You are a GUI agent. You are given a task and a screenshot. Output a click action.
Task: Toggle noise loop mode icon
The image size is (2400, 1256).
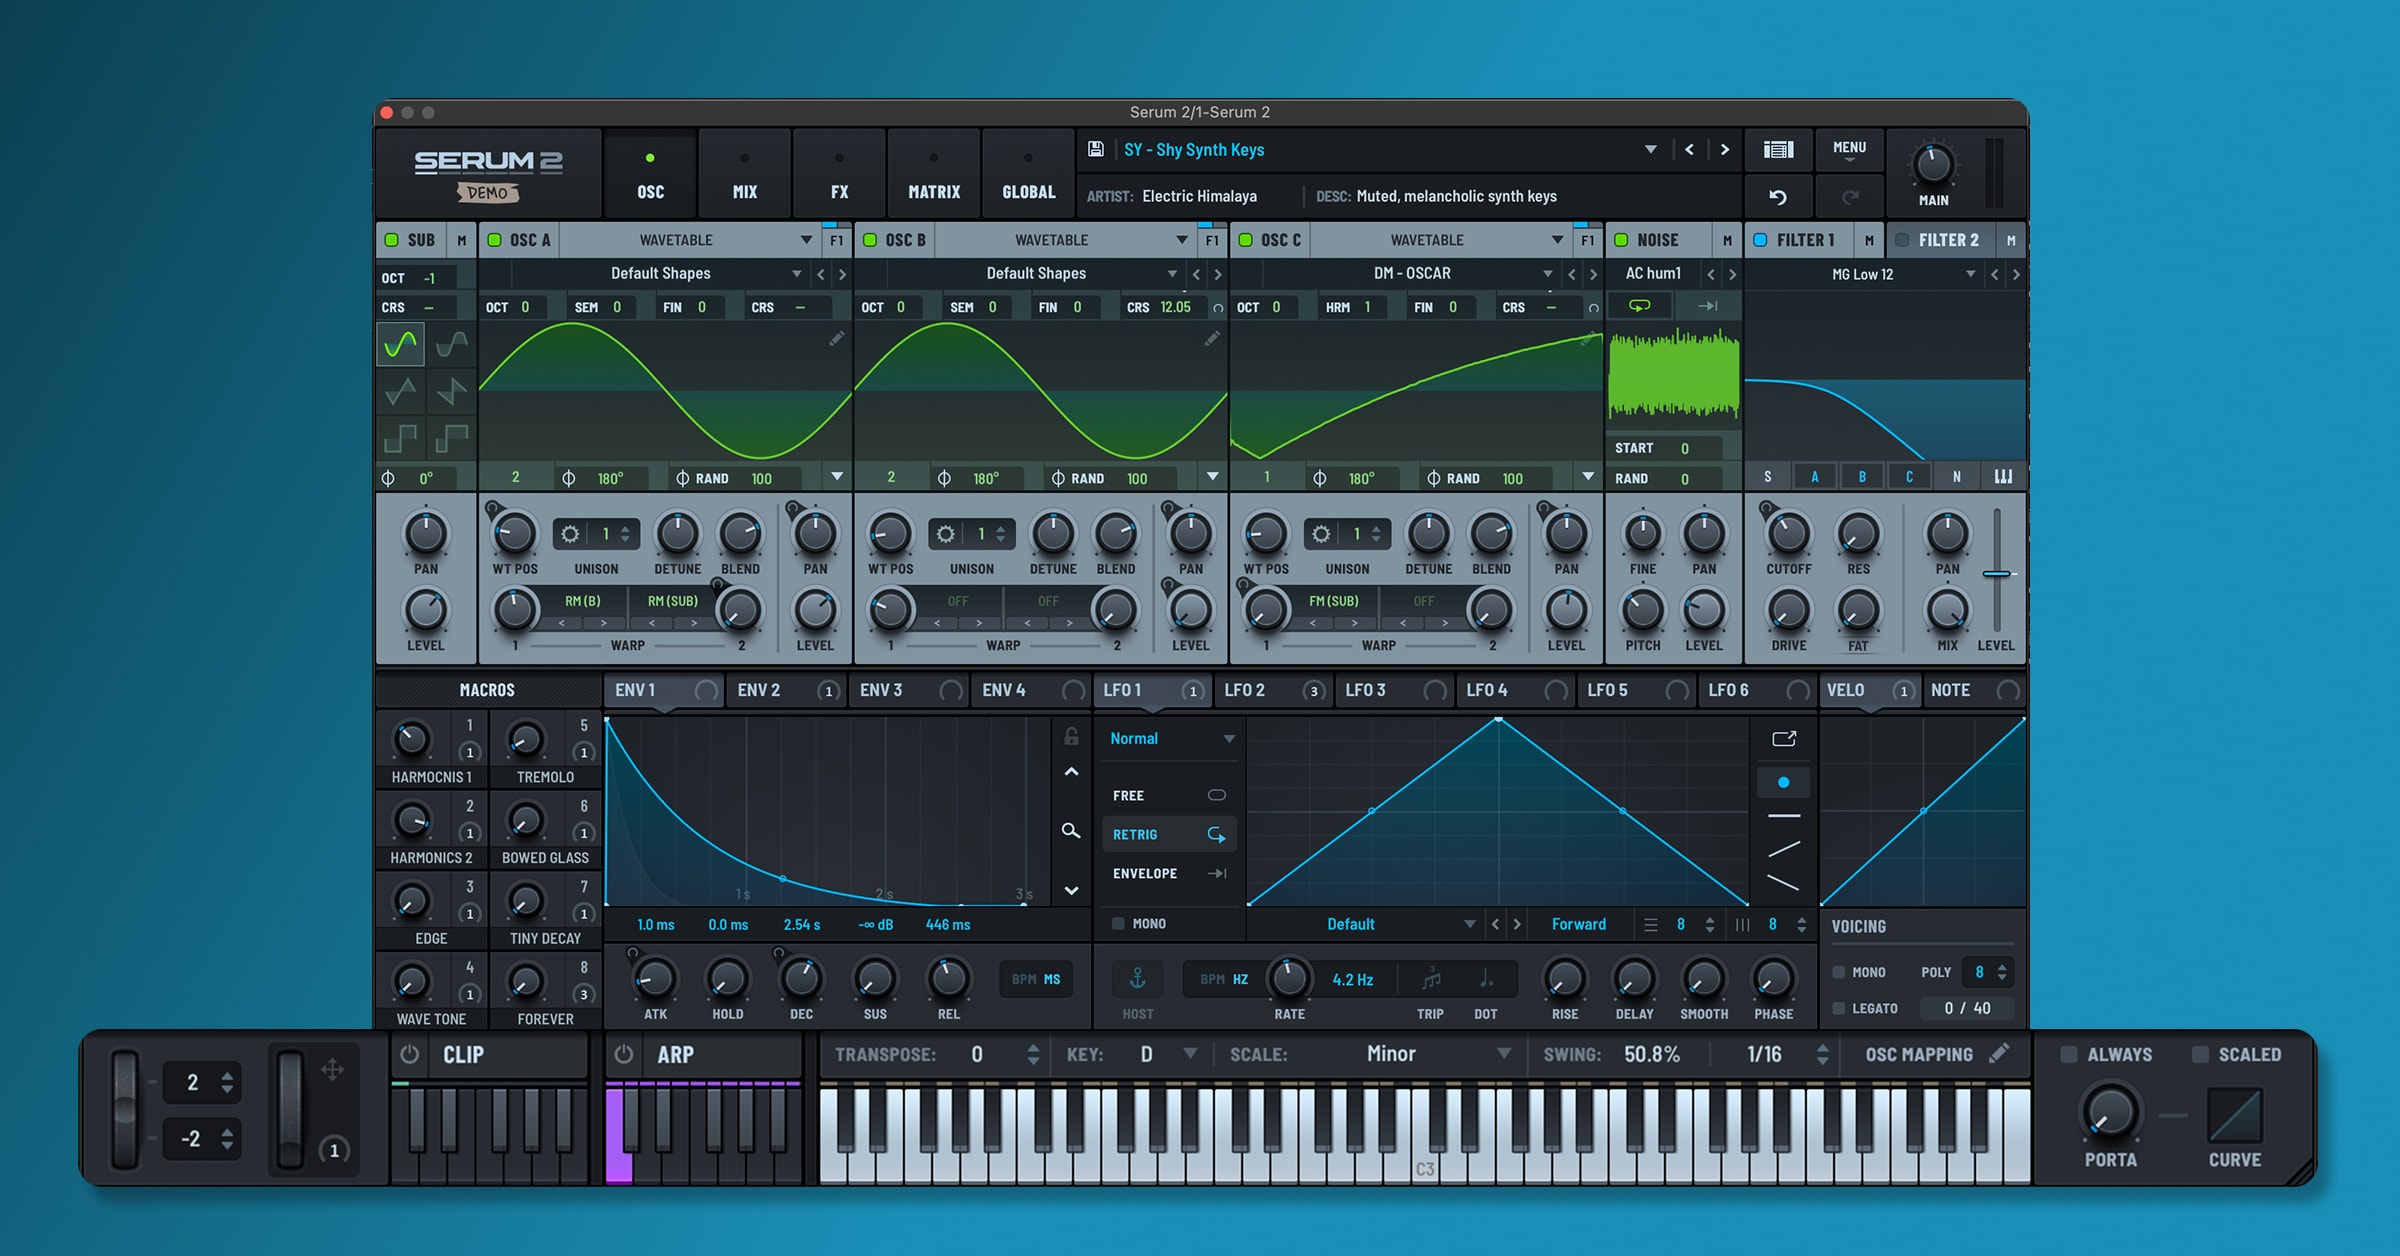(x=1640, y=306)
